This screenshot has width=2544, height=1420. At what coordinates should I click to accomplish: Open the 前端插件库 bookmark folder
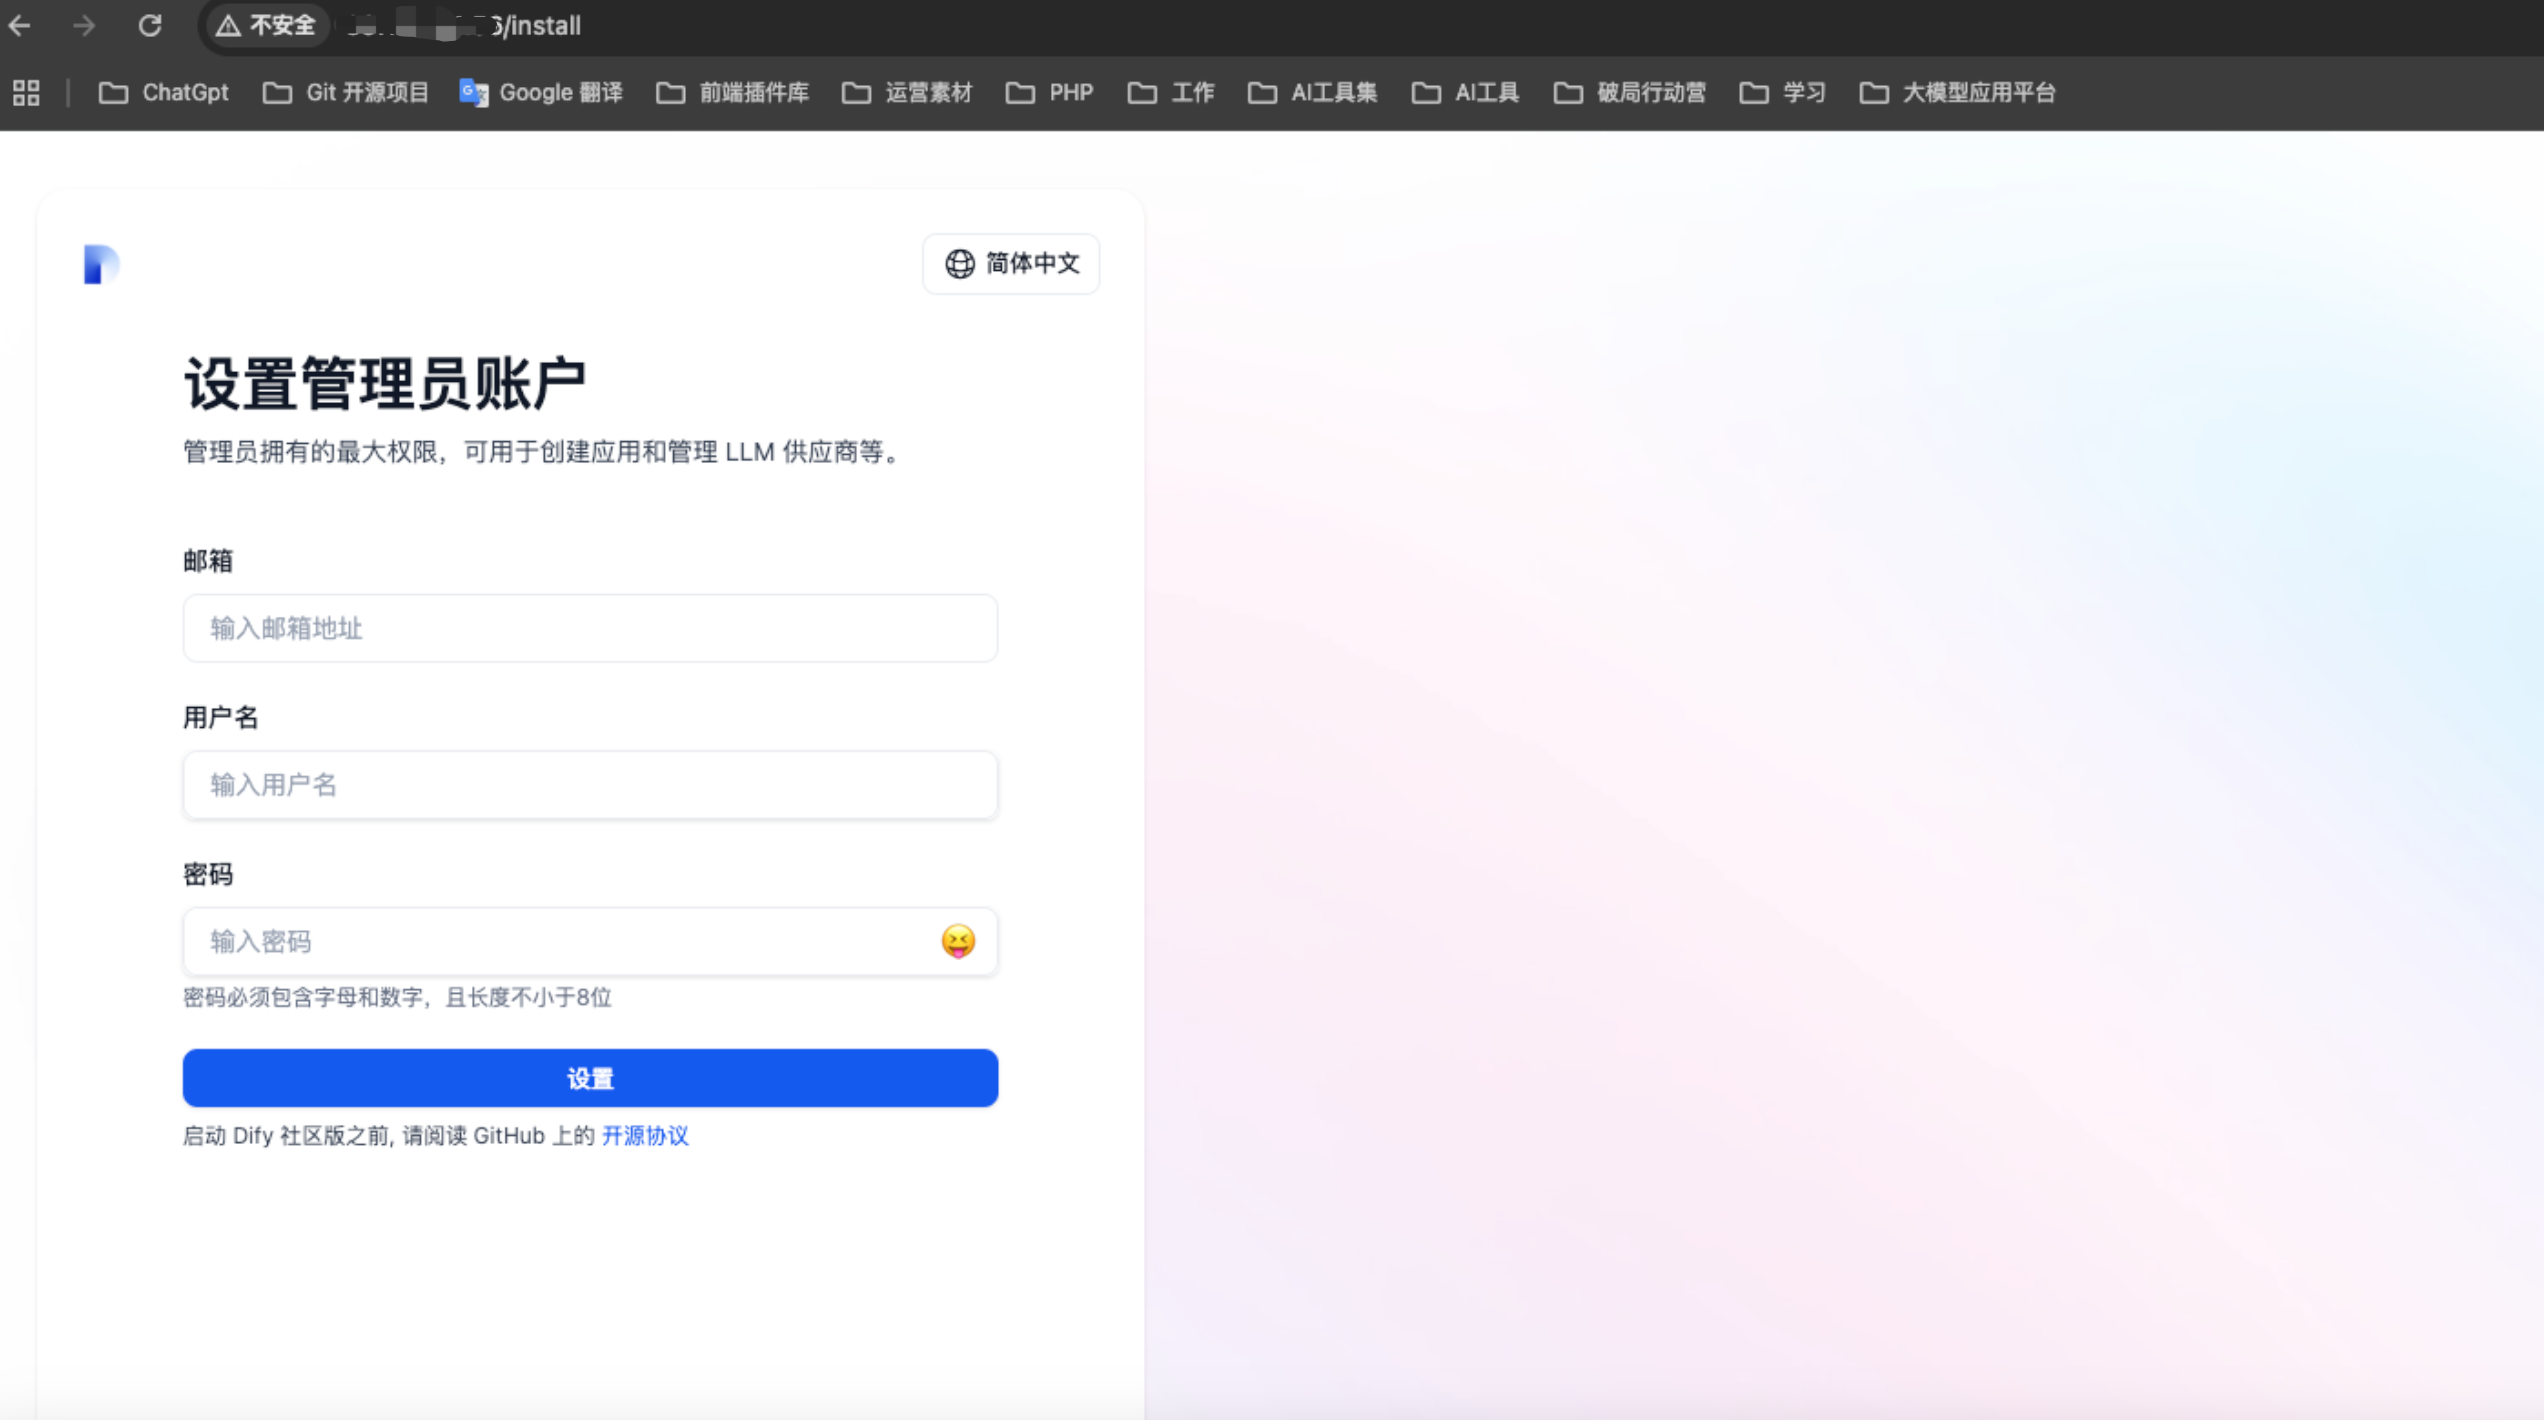coord(732,93)
